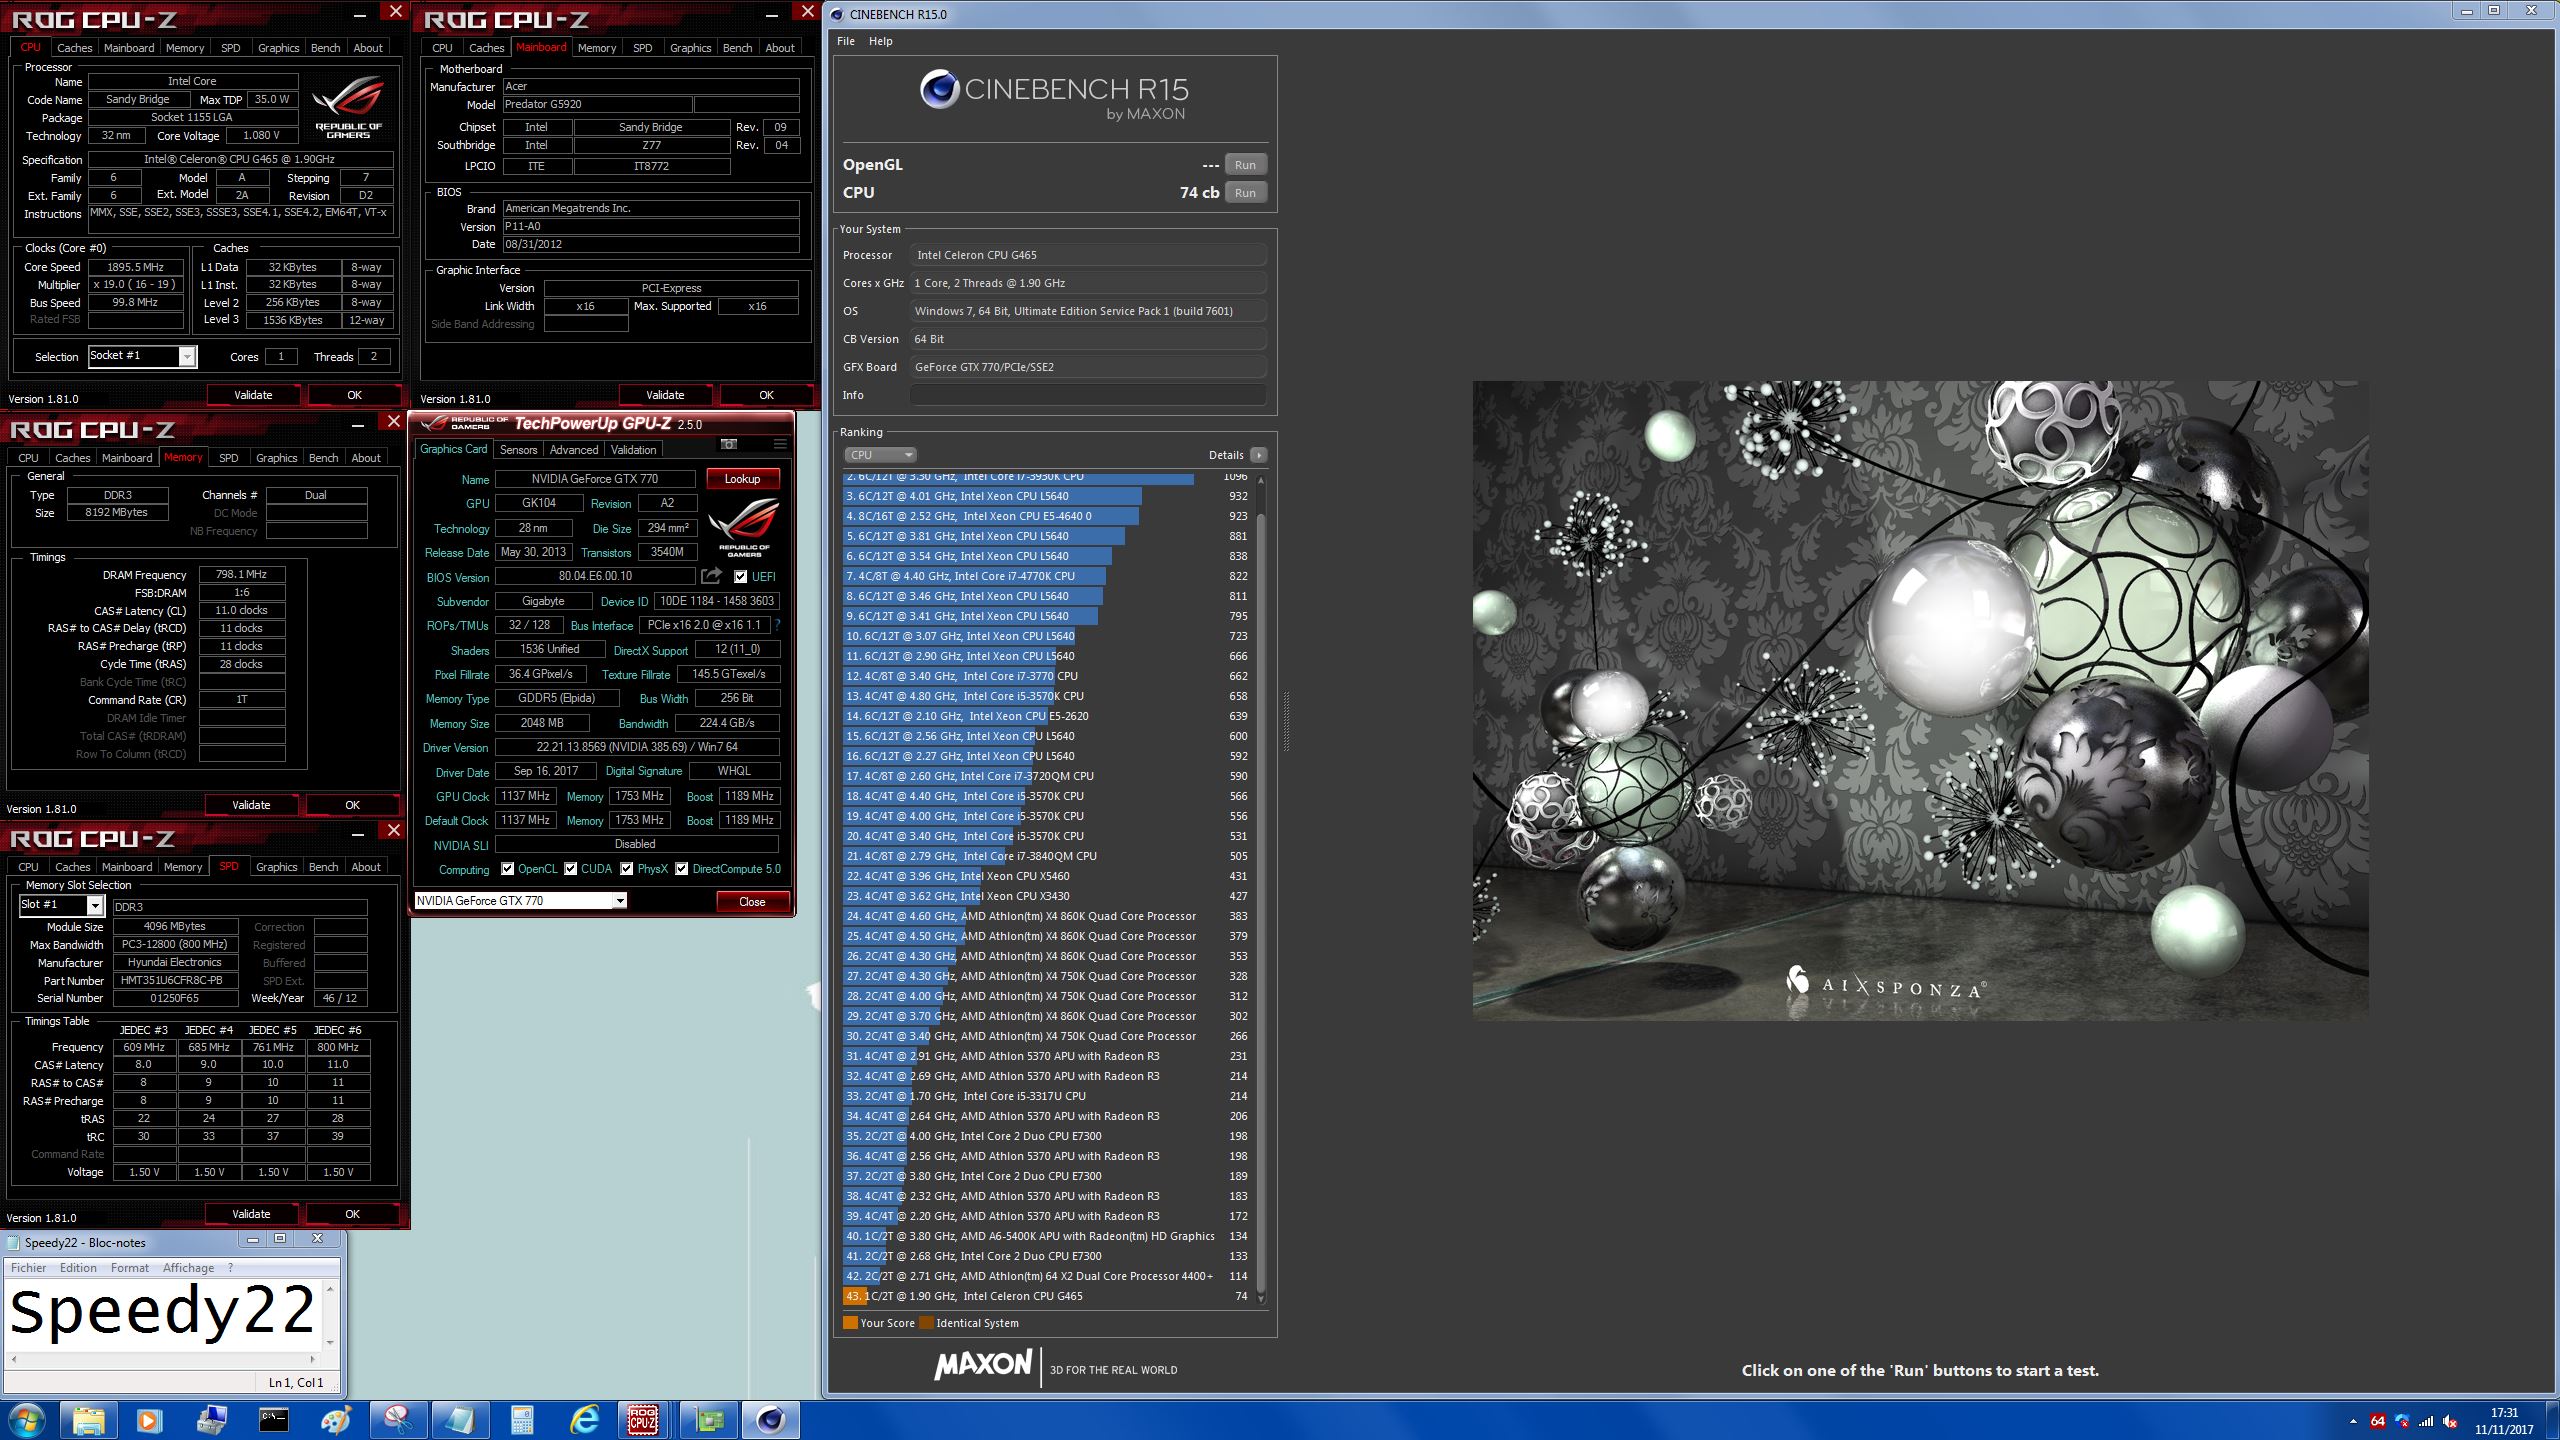Click the Cinebench render preview image

click(x=1920, y=700)
